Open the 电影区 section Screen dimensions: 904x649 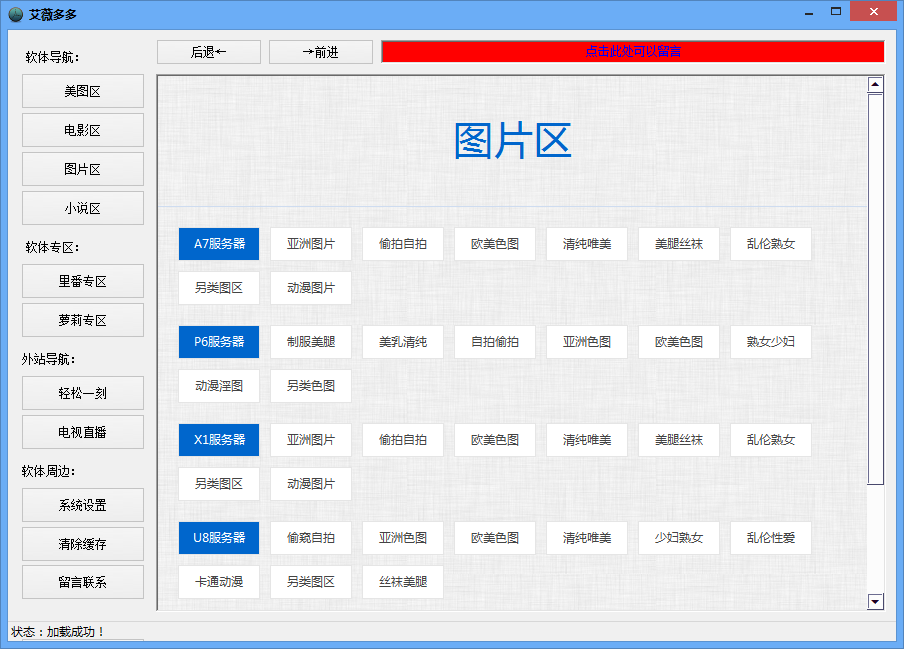point(83,130)
